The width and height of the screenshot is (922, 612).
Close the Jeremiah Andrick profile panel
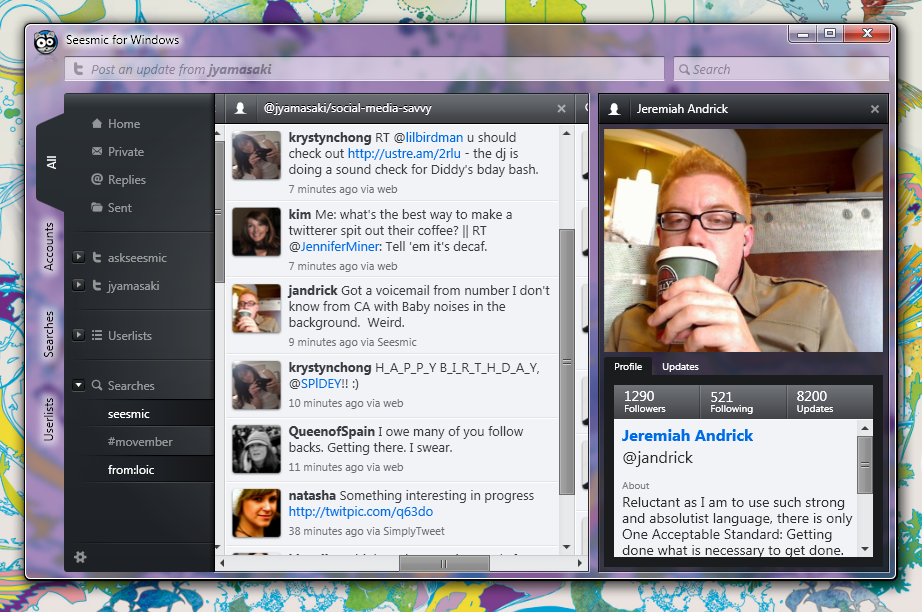[x=875, y=109]
